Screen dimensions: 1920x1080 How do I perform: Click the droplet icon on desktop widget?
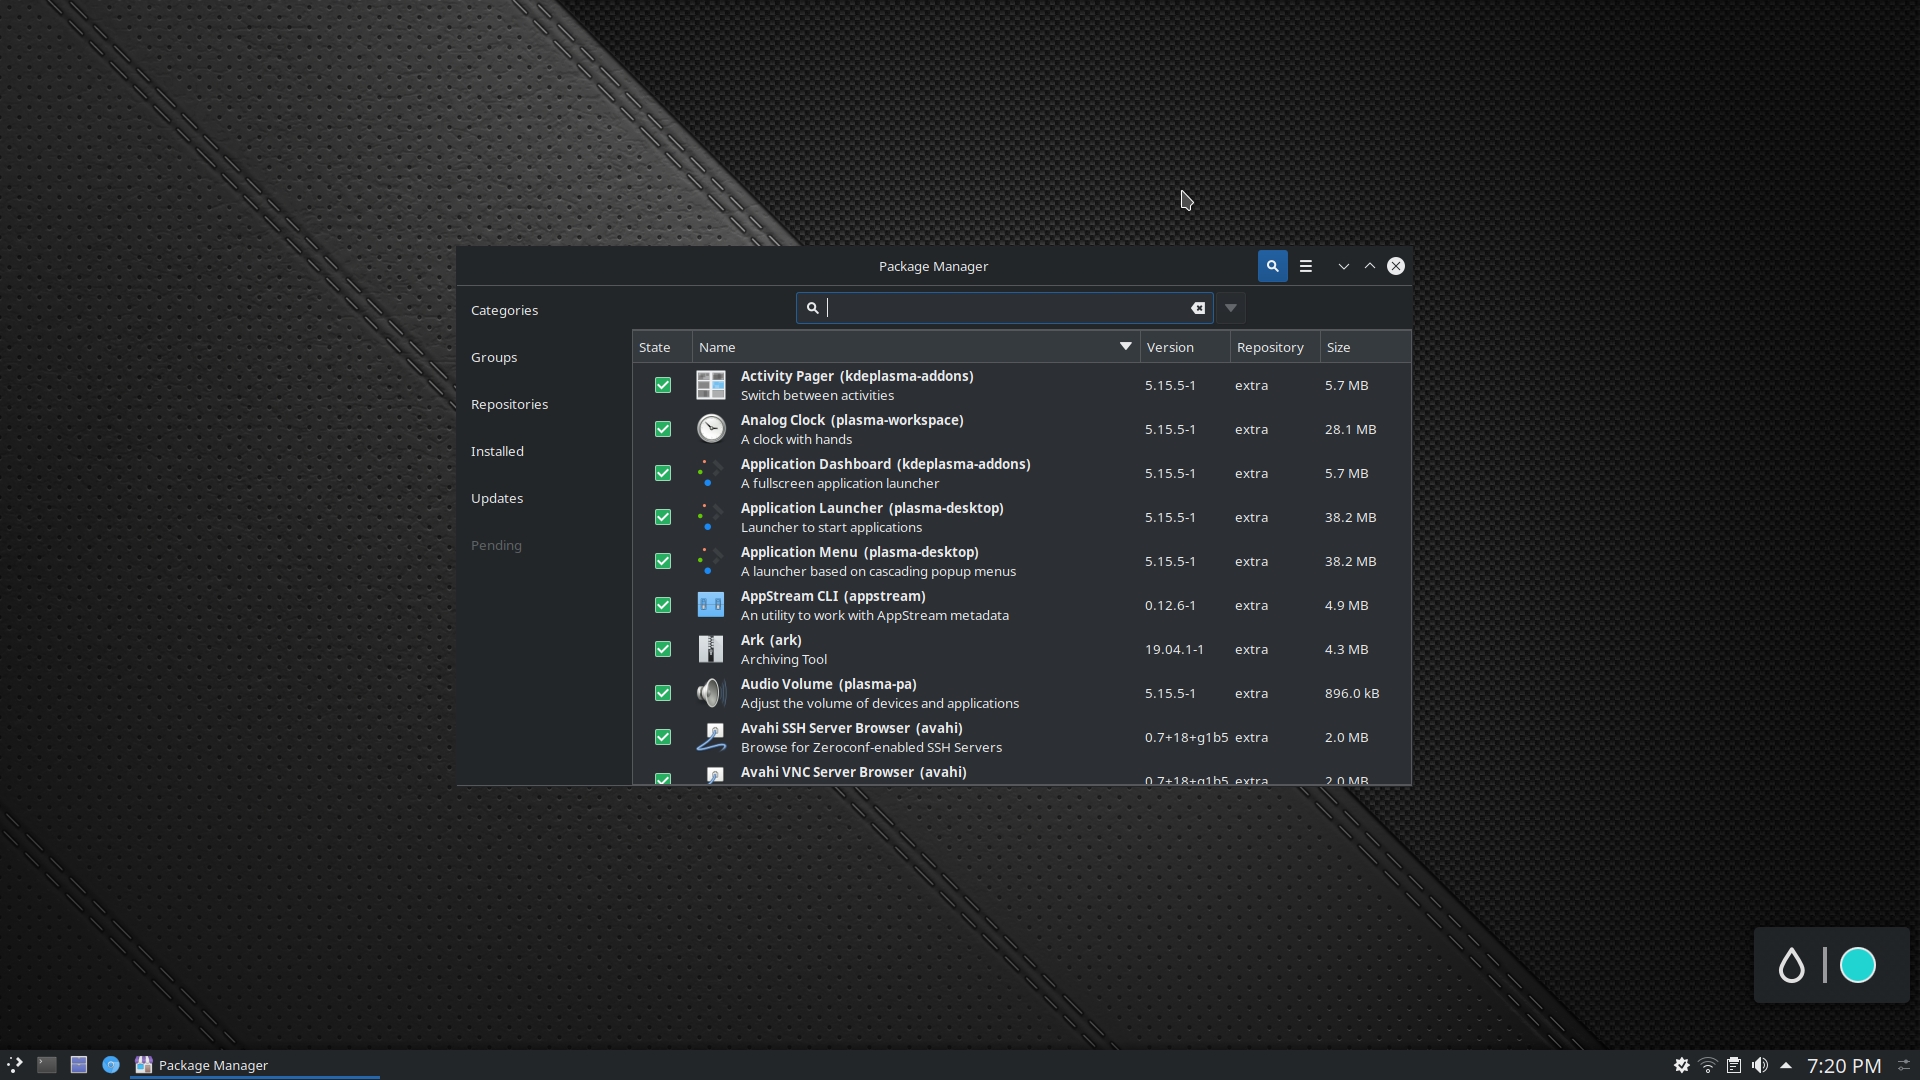(x=1791, y=965)
